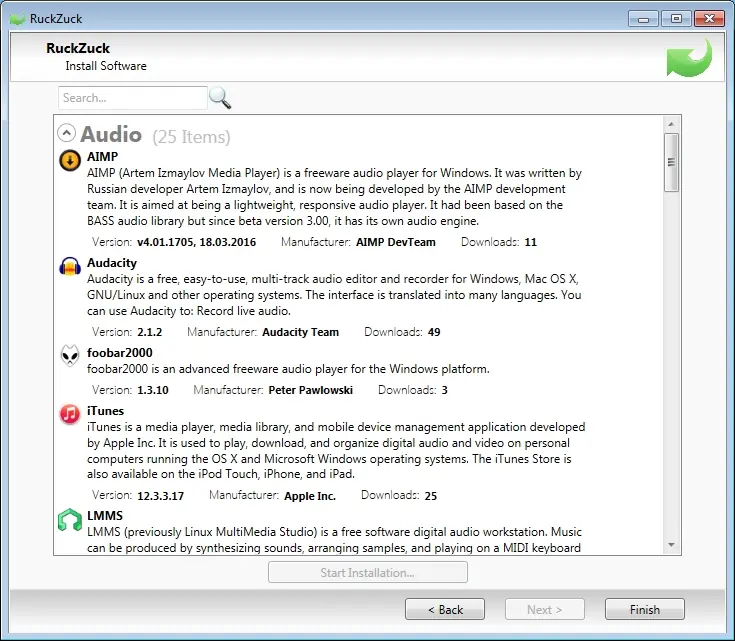Click the foobar2000 description line

pos(288,369)
